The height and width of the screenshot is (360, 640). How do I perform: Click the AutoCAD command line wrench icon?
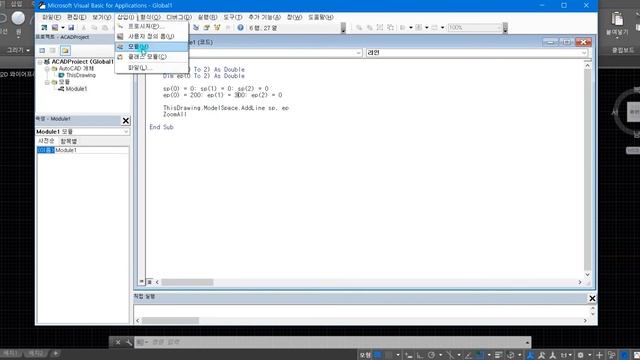click(129, 342)
